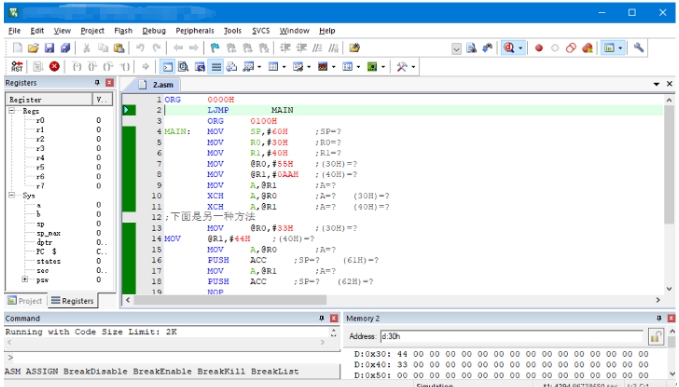Save all files icon
The image size is (679, 387).
65,48
